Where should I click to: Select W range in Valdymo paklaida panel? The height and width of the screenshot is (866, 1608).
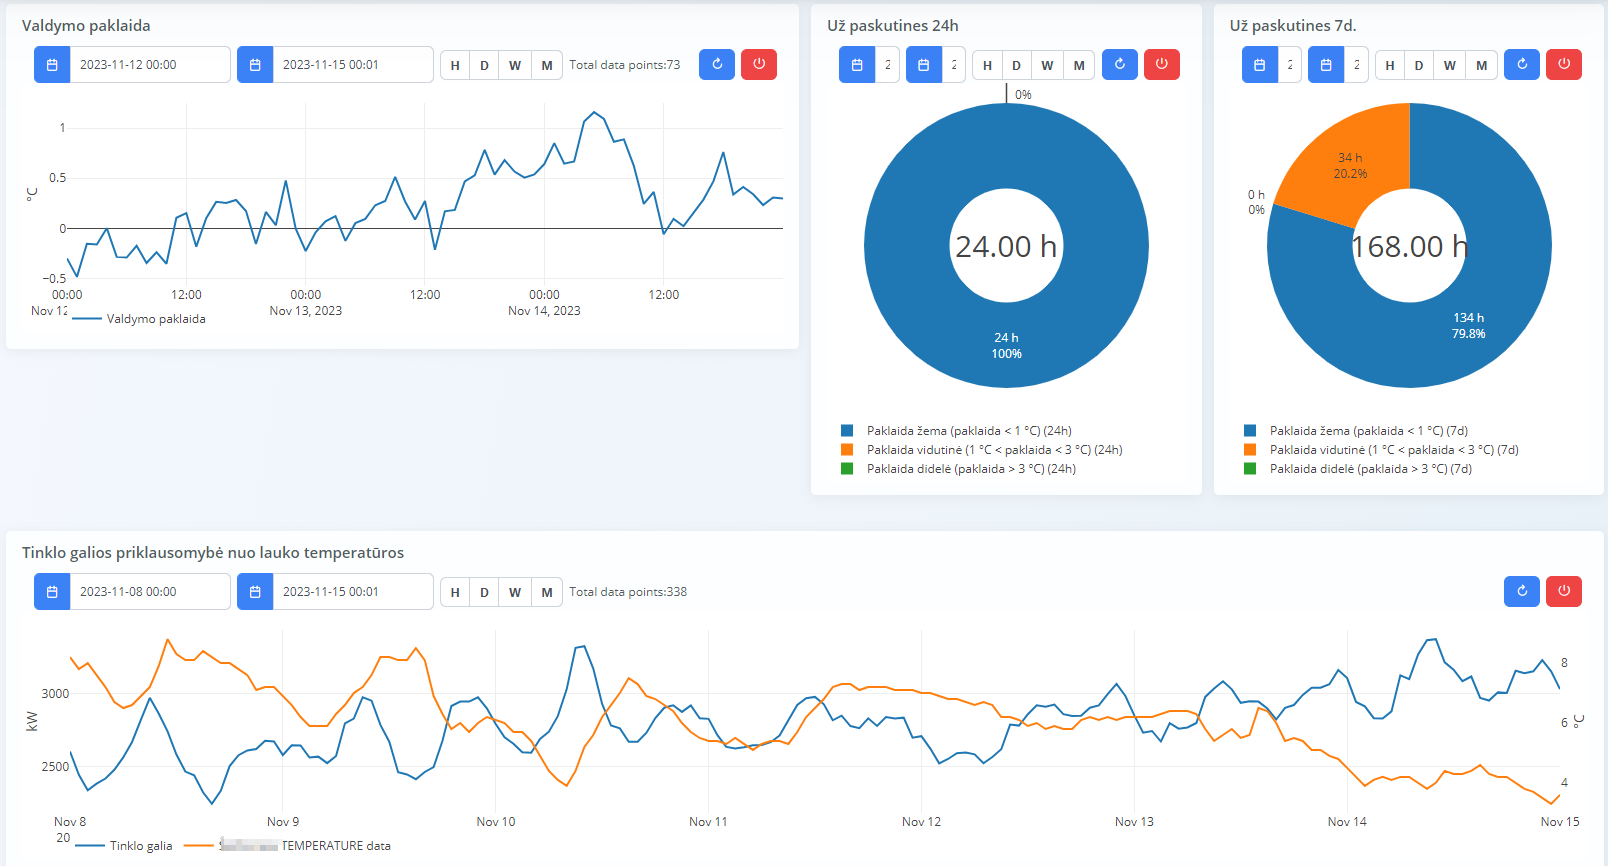[x=515, y=66]
